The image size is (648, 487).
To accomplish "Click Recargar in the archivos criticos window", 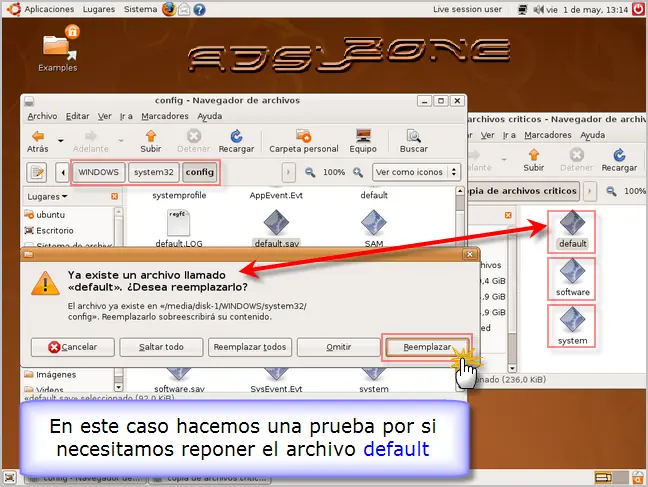I will (x=619, y=160).
